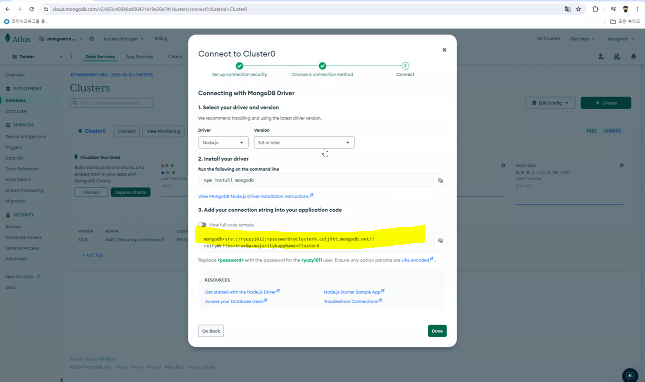
Task: Click the invite user icon
Action: point(601,57)
